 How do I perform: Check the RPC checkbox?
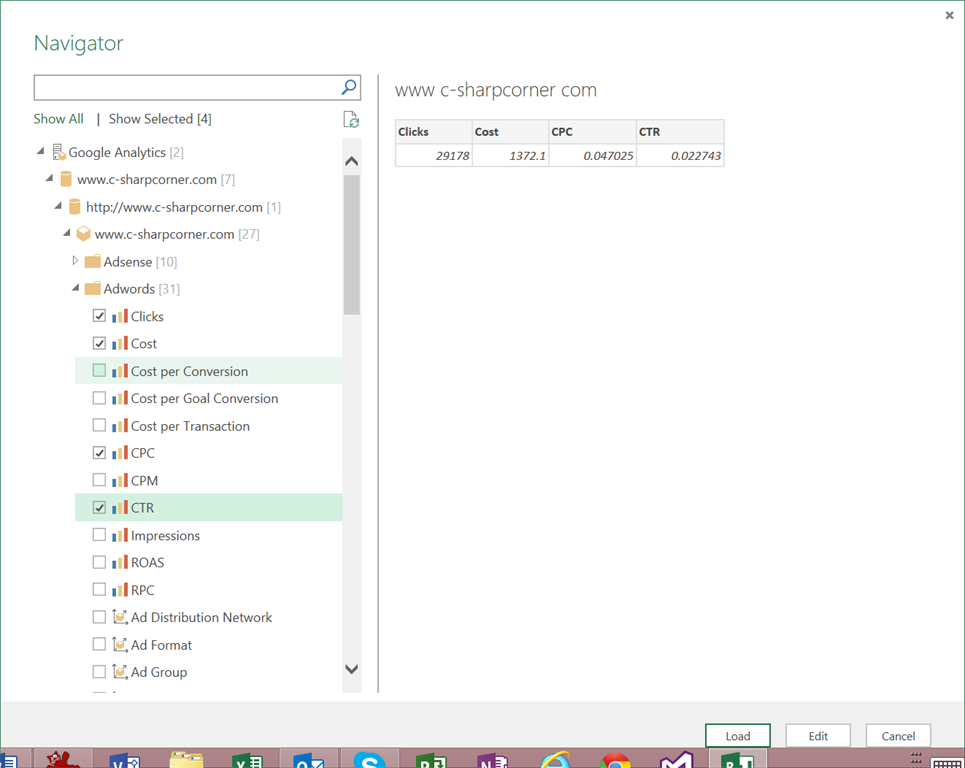[99, 590]
